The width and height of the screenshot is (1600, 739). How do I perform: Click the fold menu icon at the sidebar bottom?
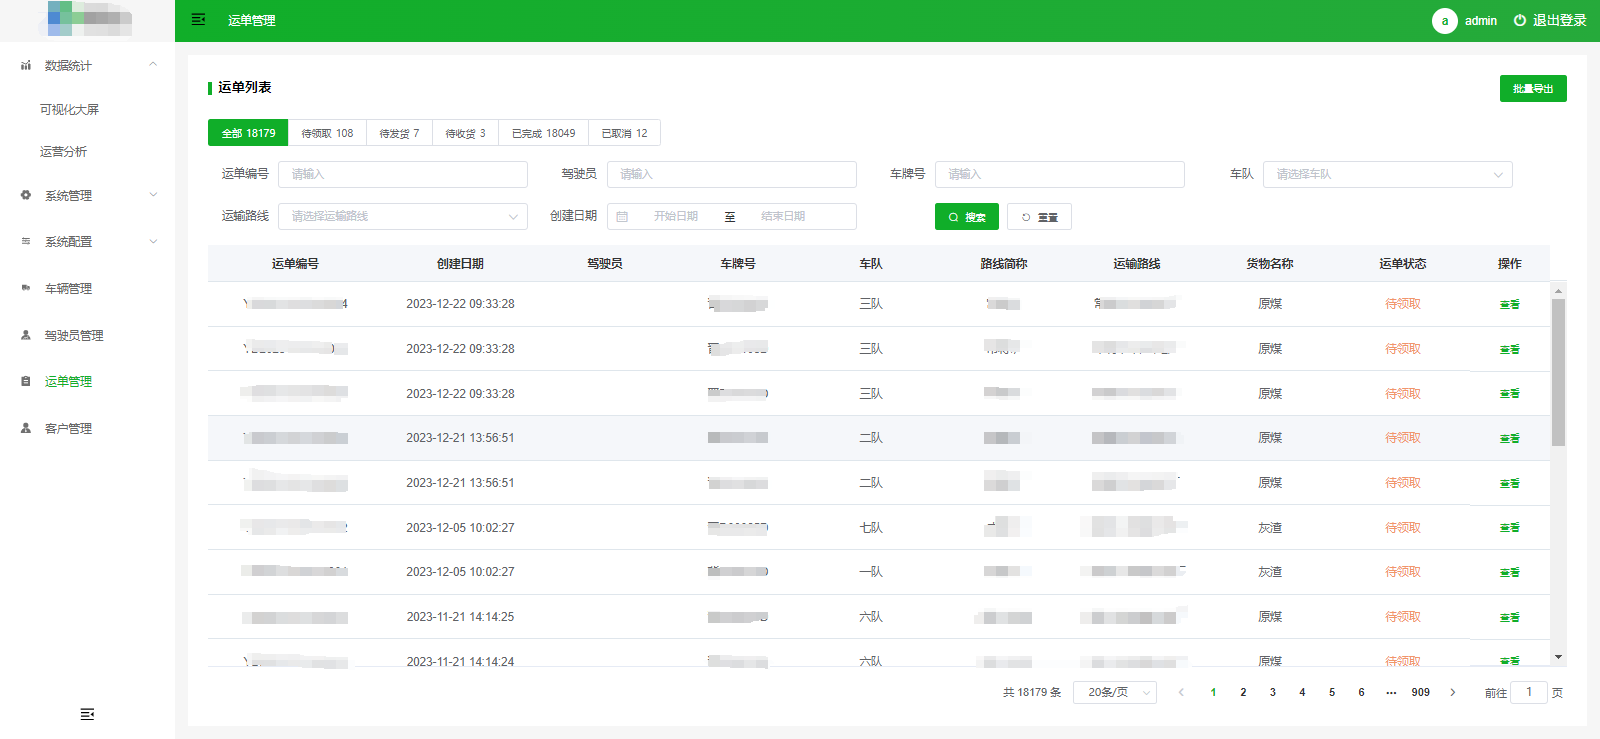coord(87,714)
